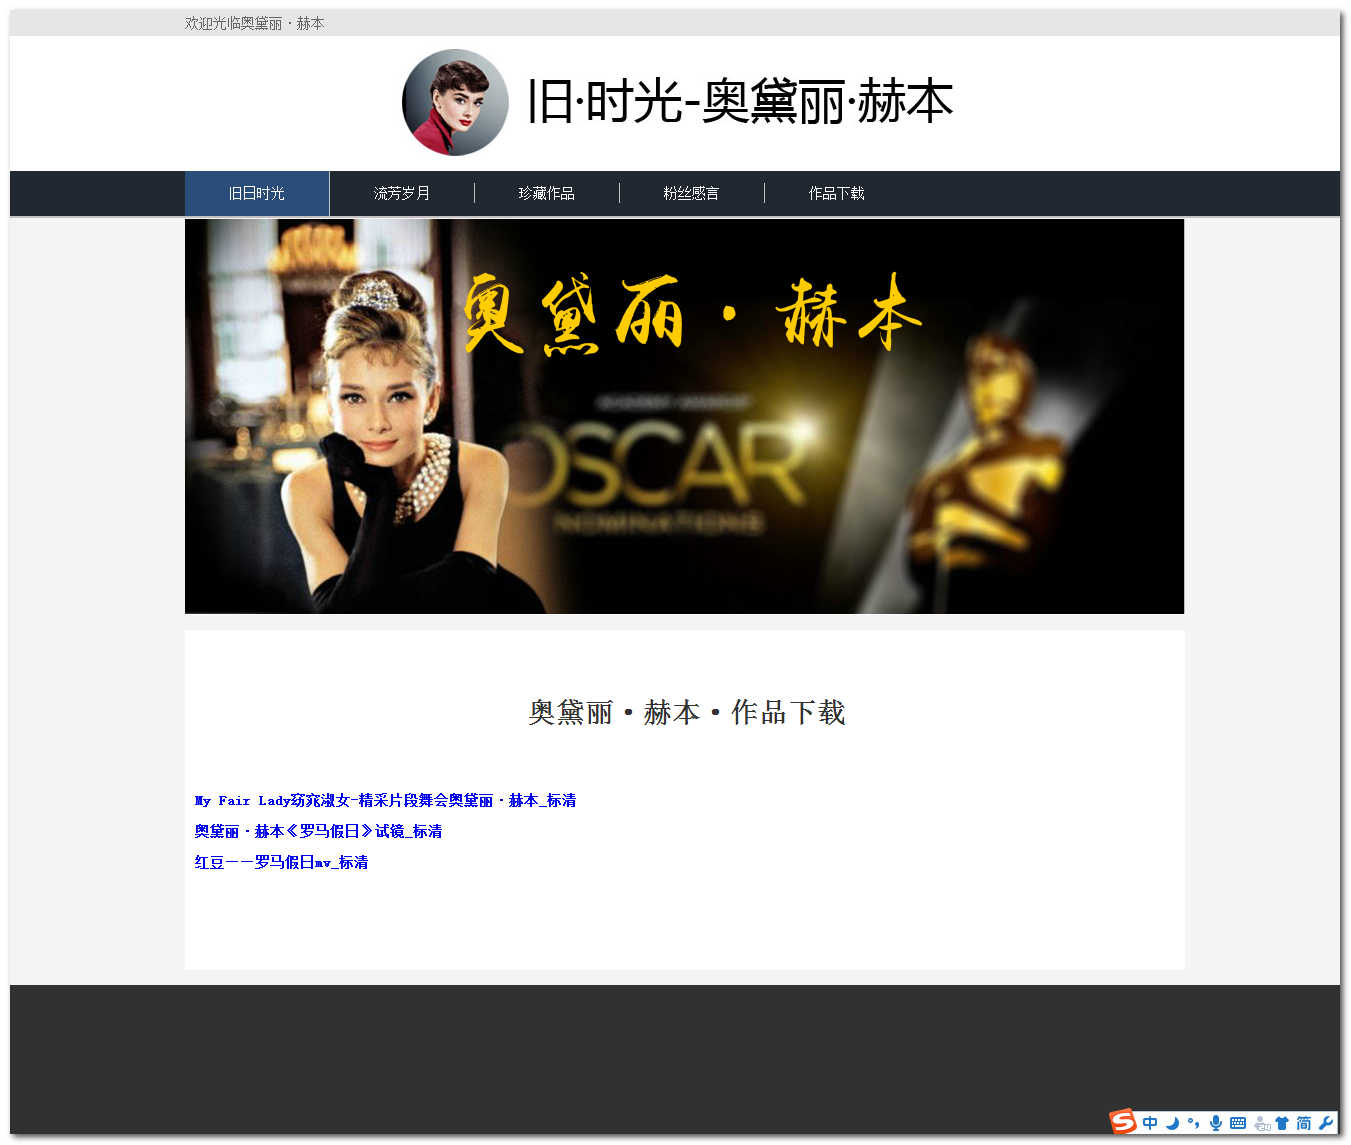Toggle the punctuation mode icon

click(x=1194, y=1123)
